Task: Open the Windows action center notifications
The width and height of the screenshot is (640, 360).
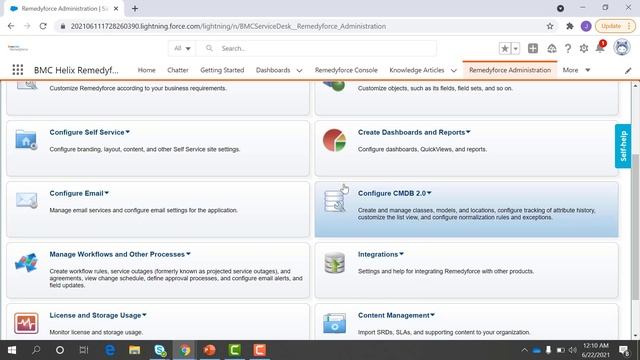Action: click(624, 350)
